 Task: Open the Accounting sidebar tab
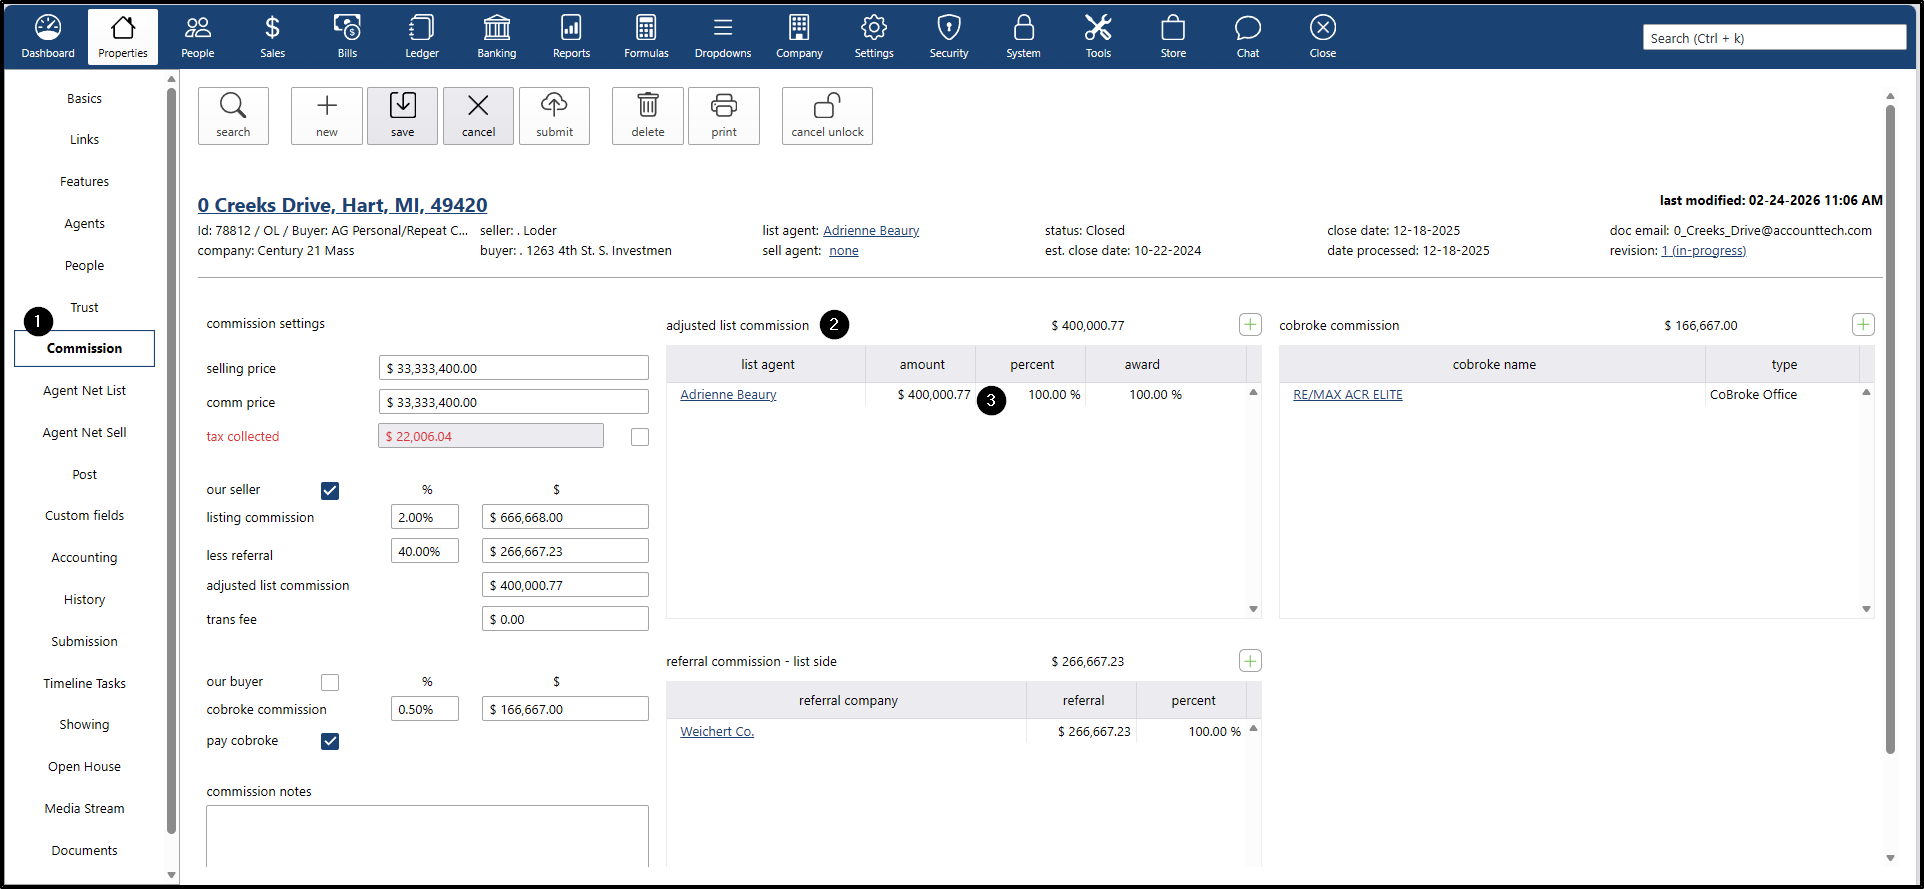(x=84, y=558)
